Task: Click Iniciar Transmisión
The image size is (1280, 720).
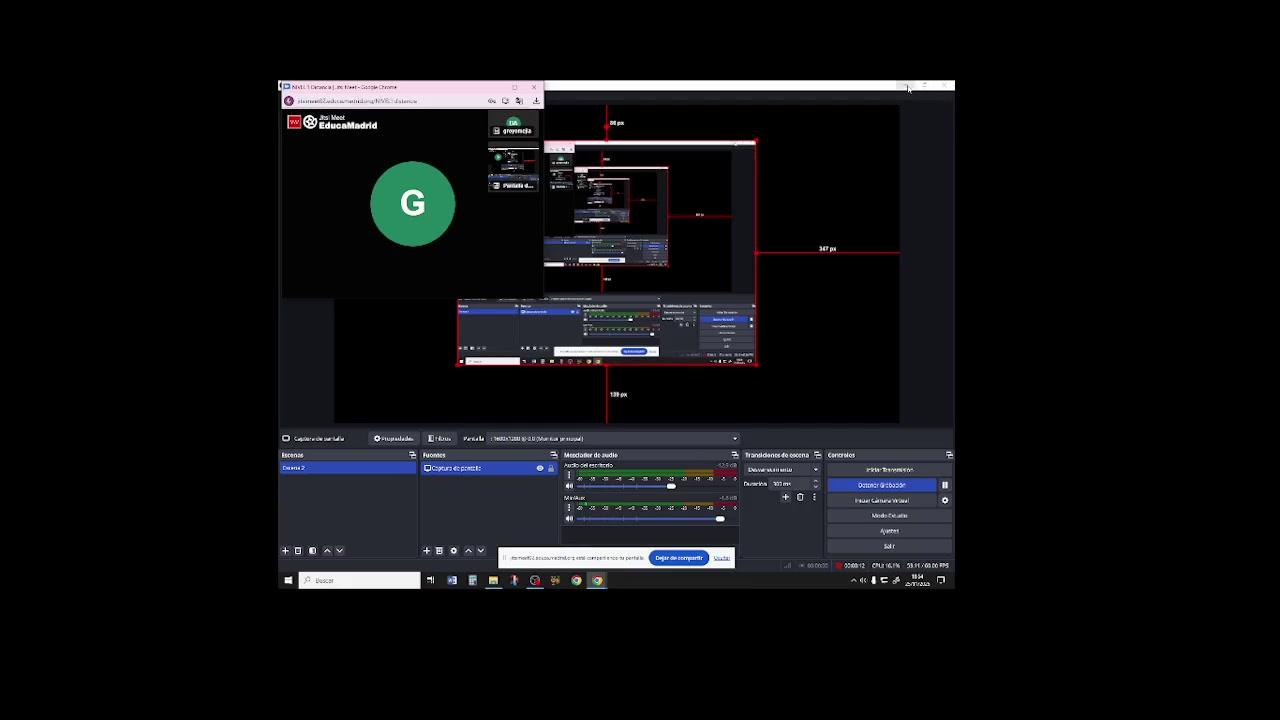Action: pos(889,469)
